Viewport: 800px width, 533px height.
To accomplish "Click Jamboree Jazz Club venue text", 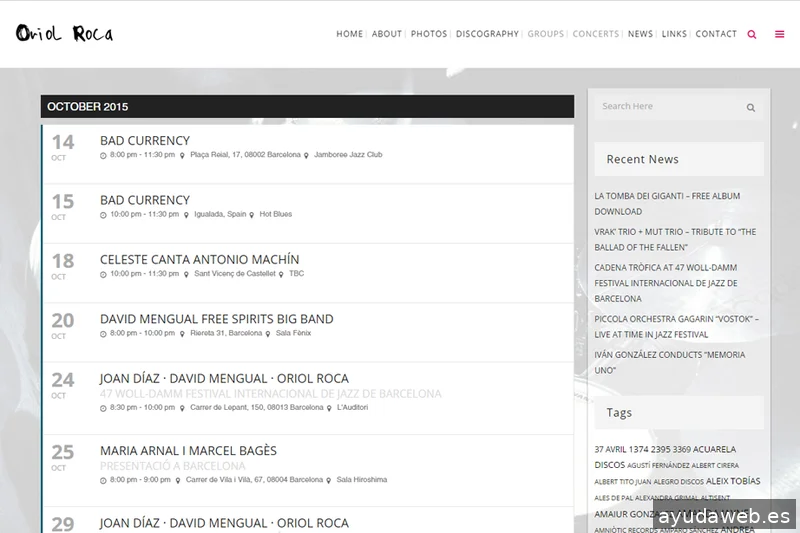I will coord(348,155).
